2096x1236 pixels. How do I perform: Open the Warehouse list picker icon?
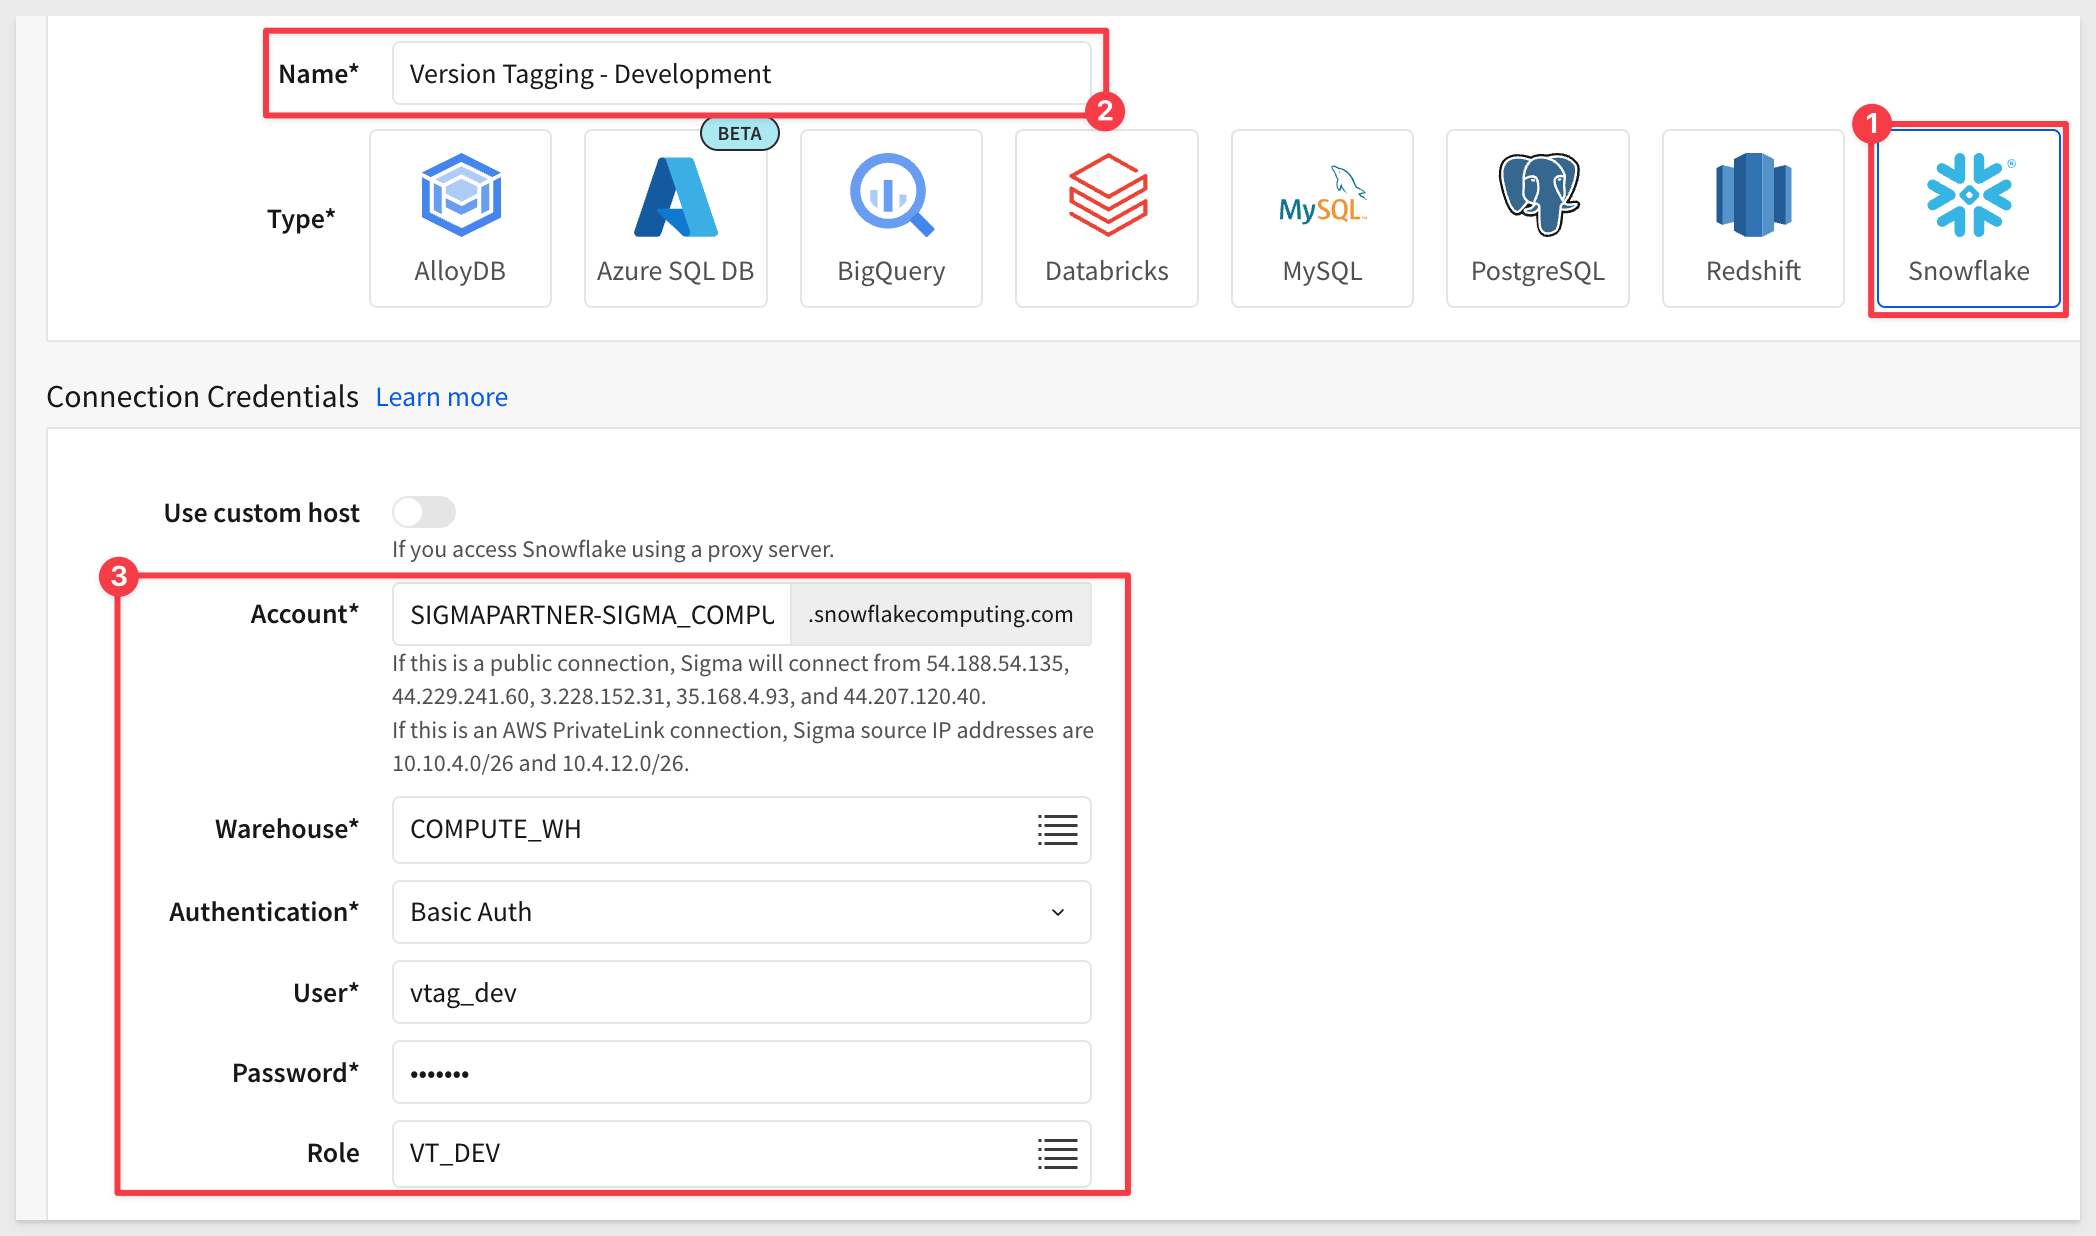1057,830
